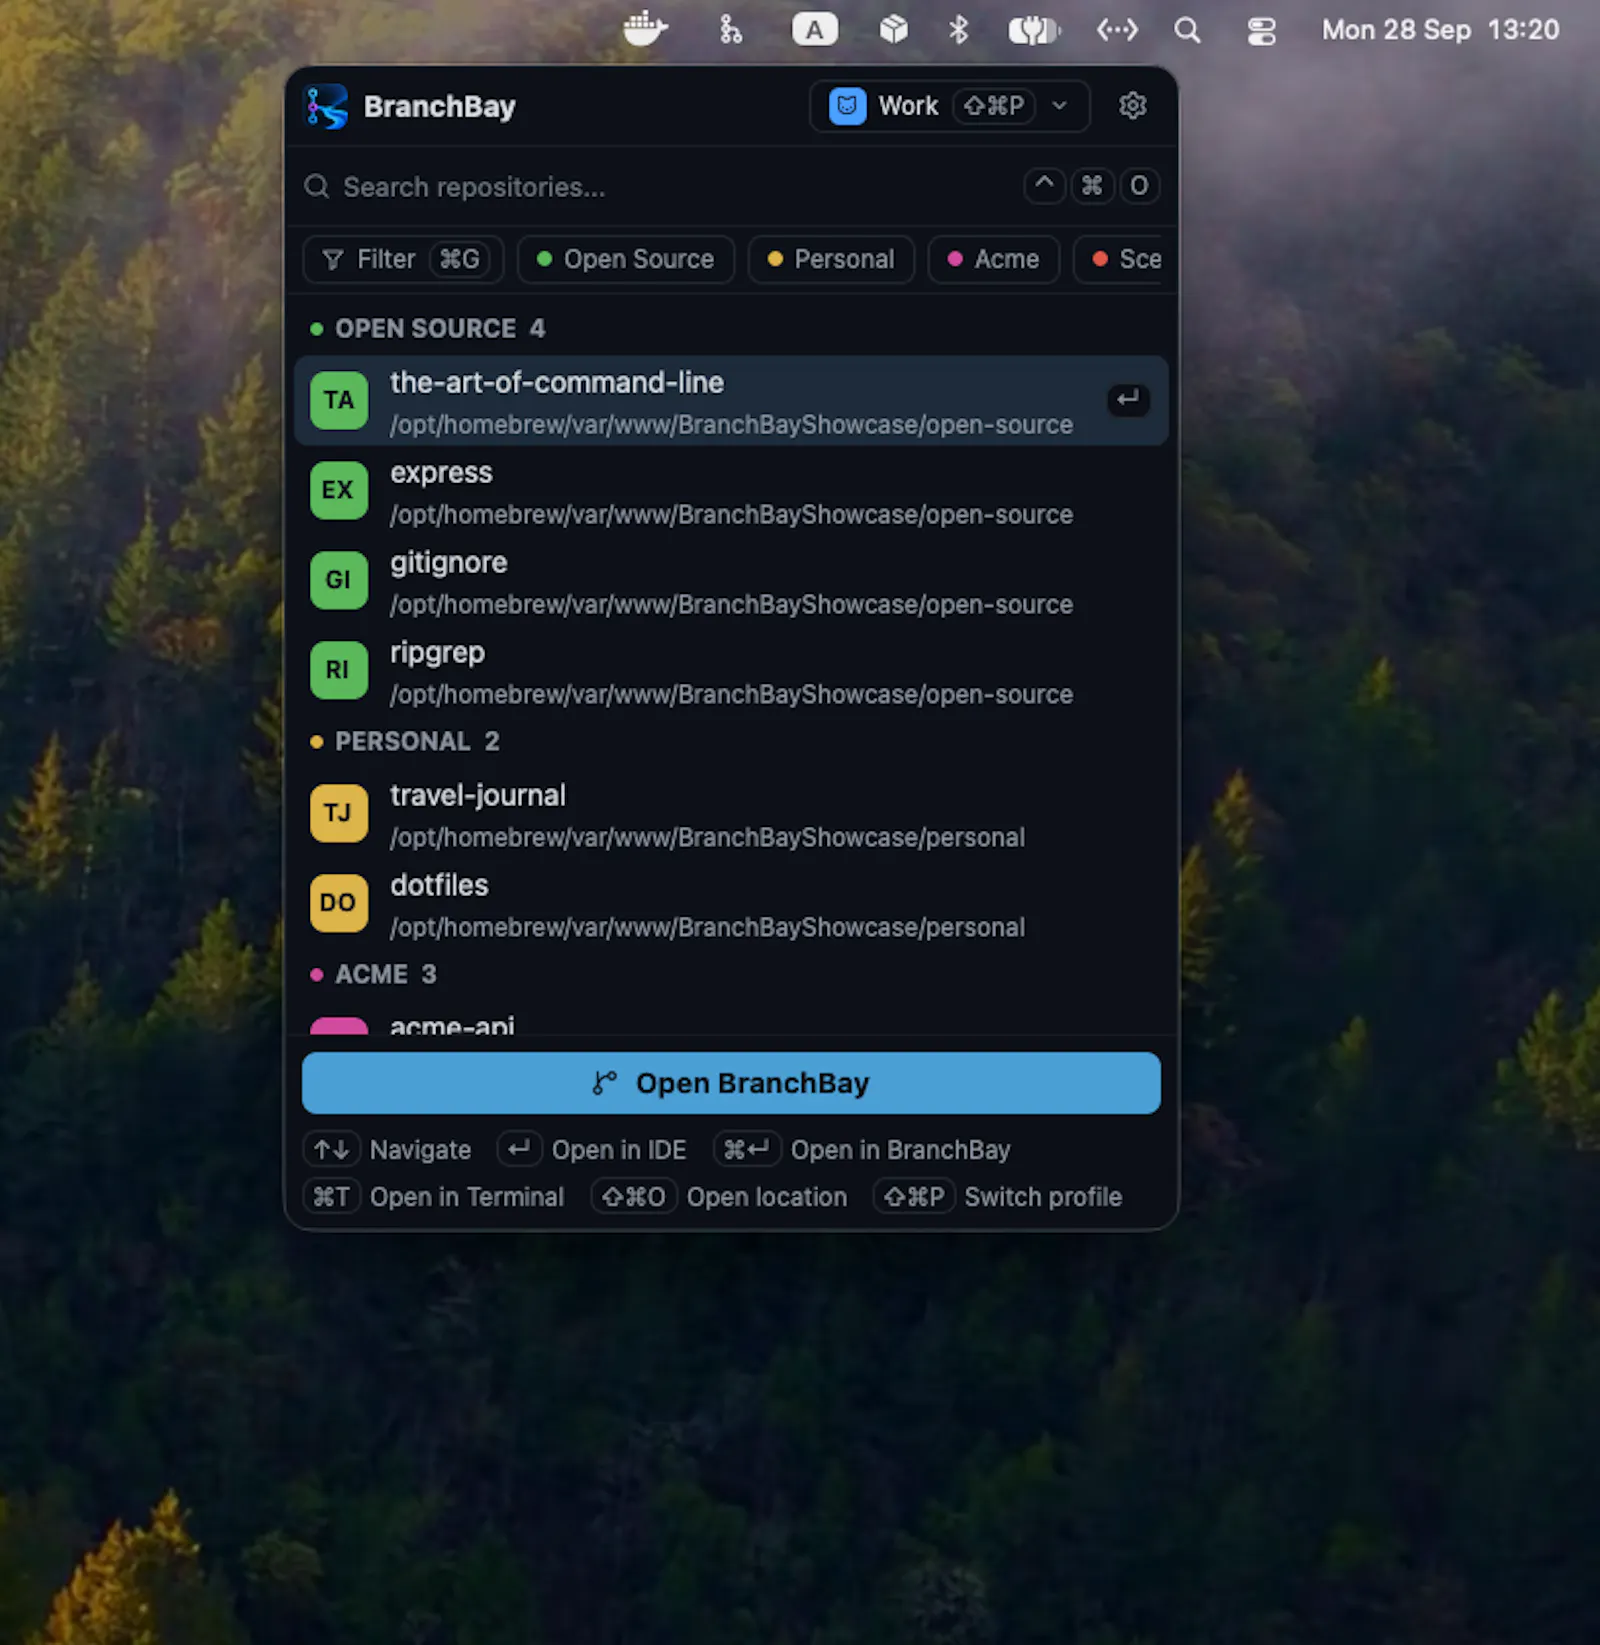Open the settings gear in BranchBay
Image resolution: width=1600 pixels, height=1645 pixels.
pyautogui.click(x=1132, y=106)
